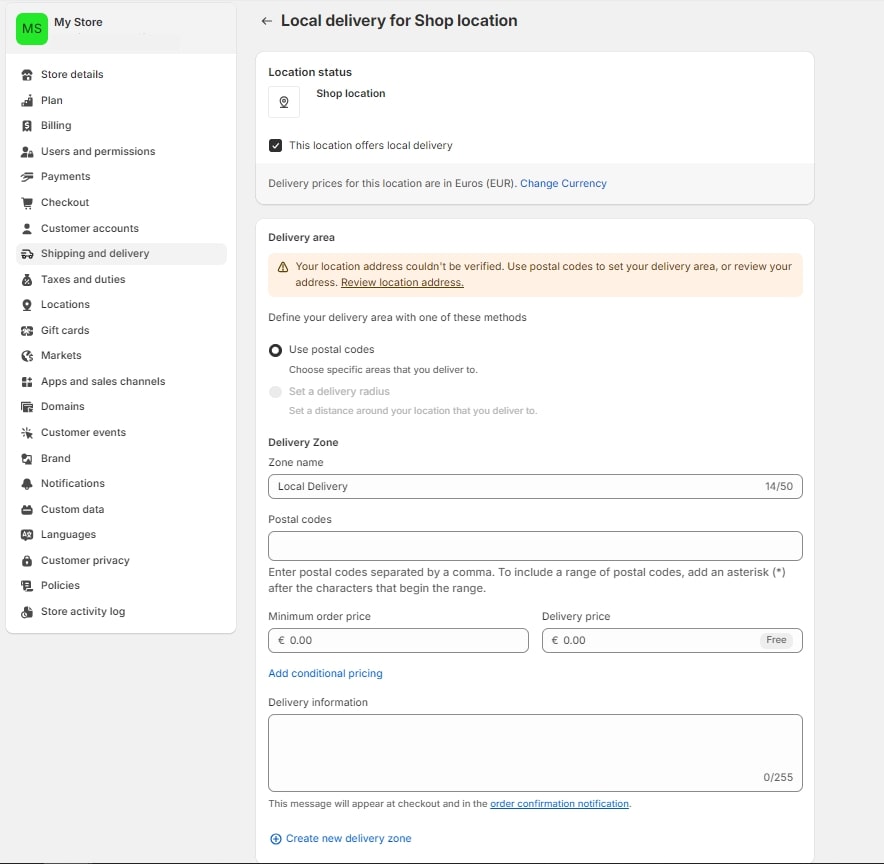Open 'Review location address' link
Viewport: 884px width, 864px height.
[402, 282]
